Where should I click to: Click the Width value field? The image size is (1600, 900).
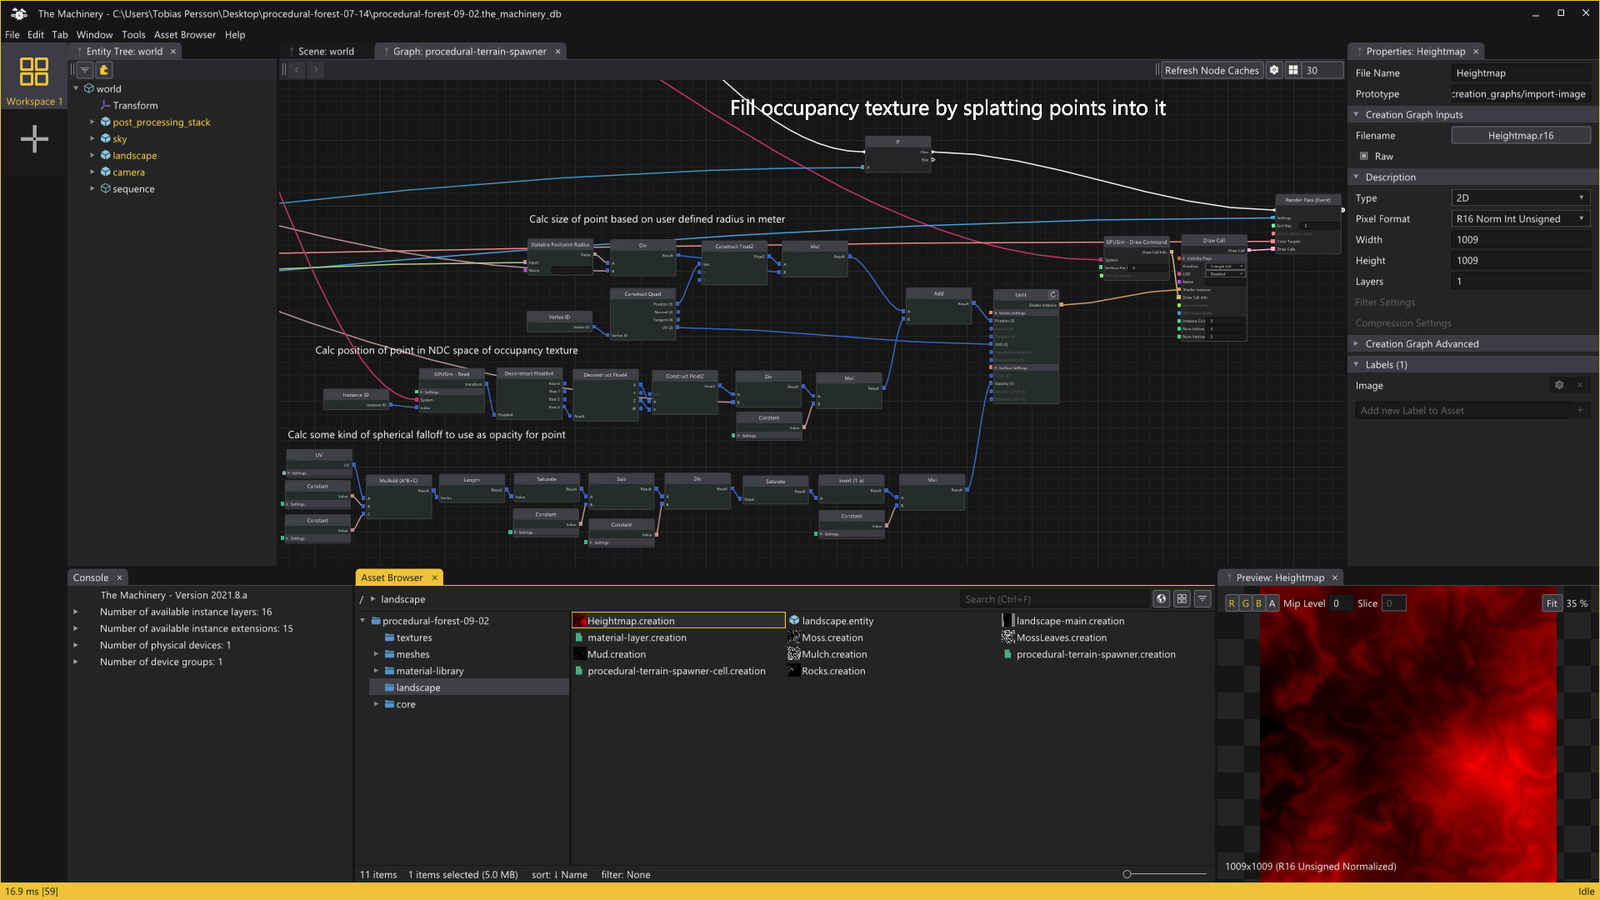1520,240
